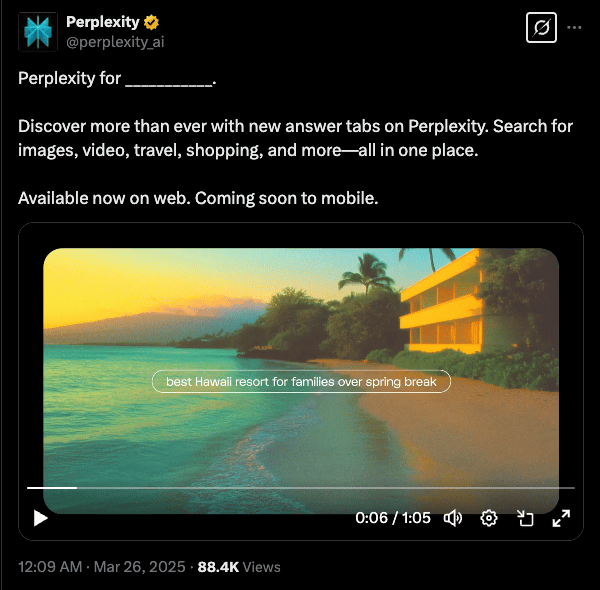The image size is (600, 590).
Task: Click the 0:06 / 1:05 time display
Action: (393, 518)
